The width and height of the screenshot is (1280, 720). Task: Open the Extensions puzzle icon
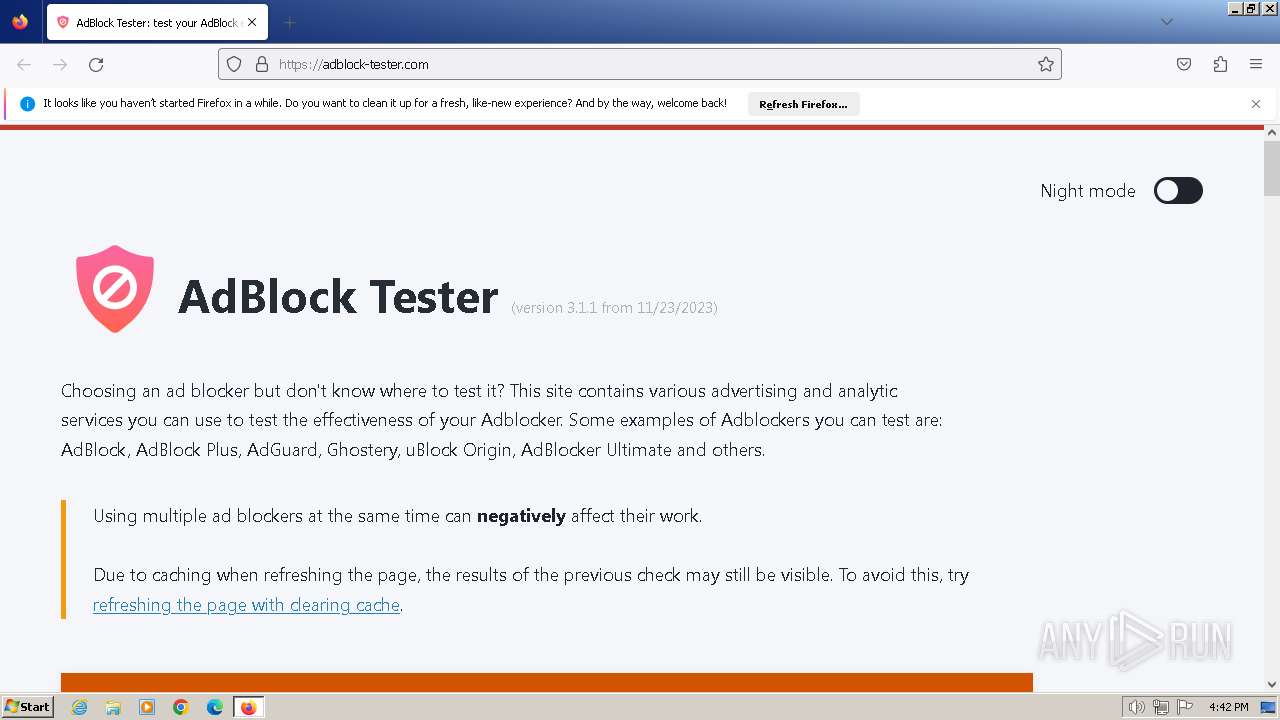(x=1220, y=64)
